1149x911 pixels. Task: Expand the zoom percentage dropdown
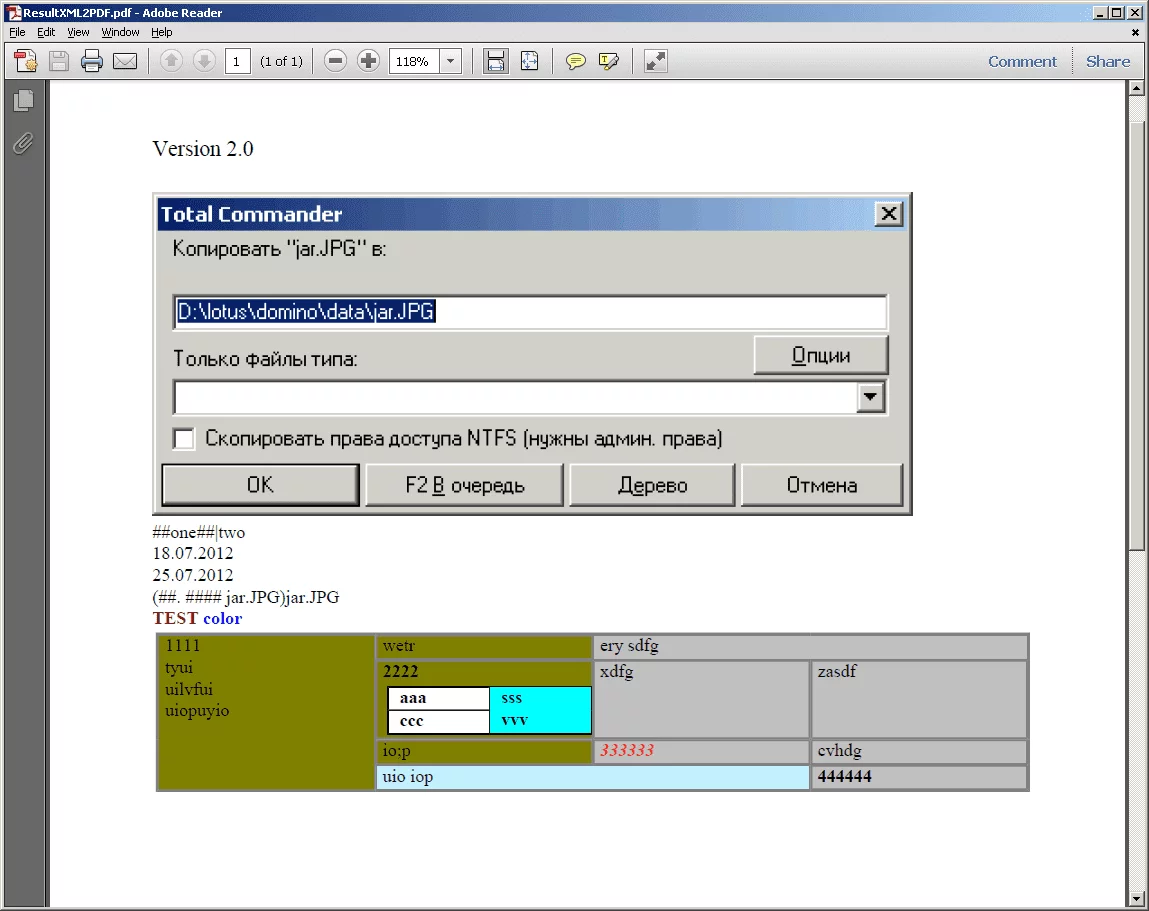coord(450,61)
